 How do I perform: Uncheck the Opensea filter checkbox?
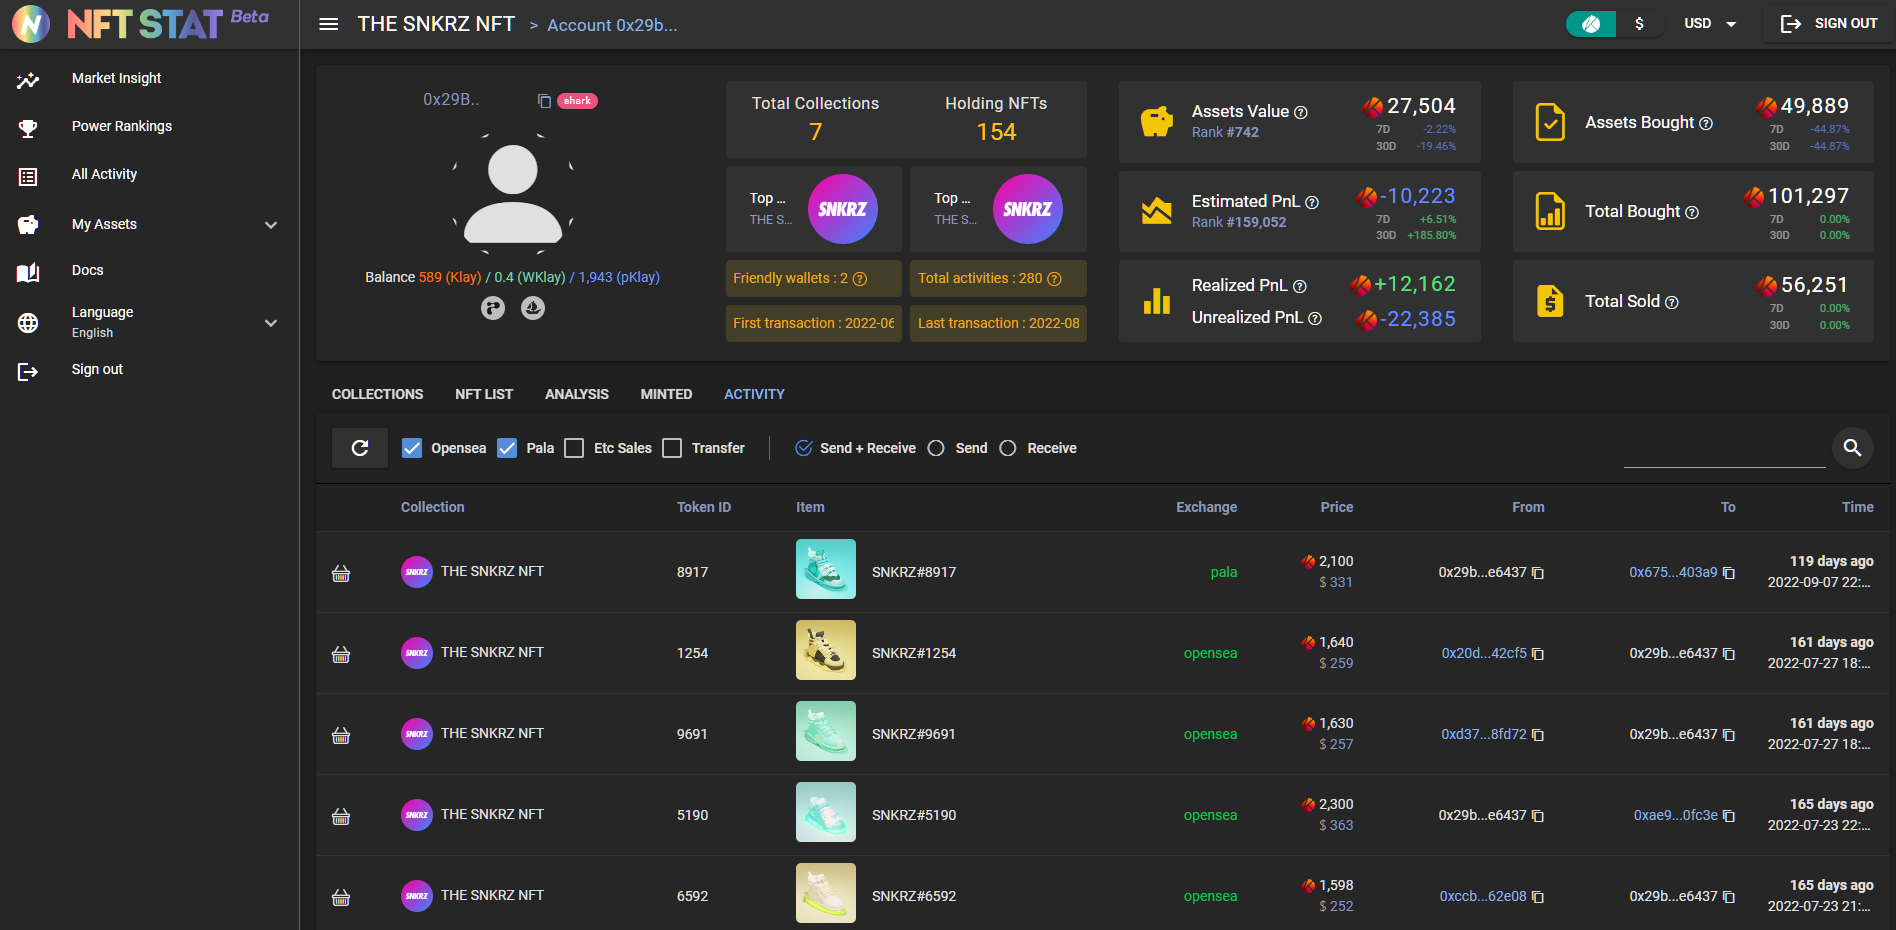[412, 448]
